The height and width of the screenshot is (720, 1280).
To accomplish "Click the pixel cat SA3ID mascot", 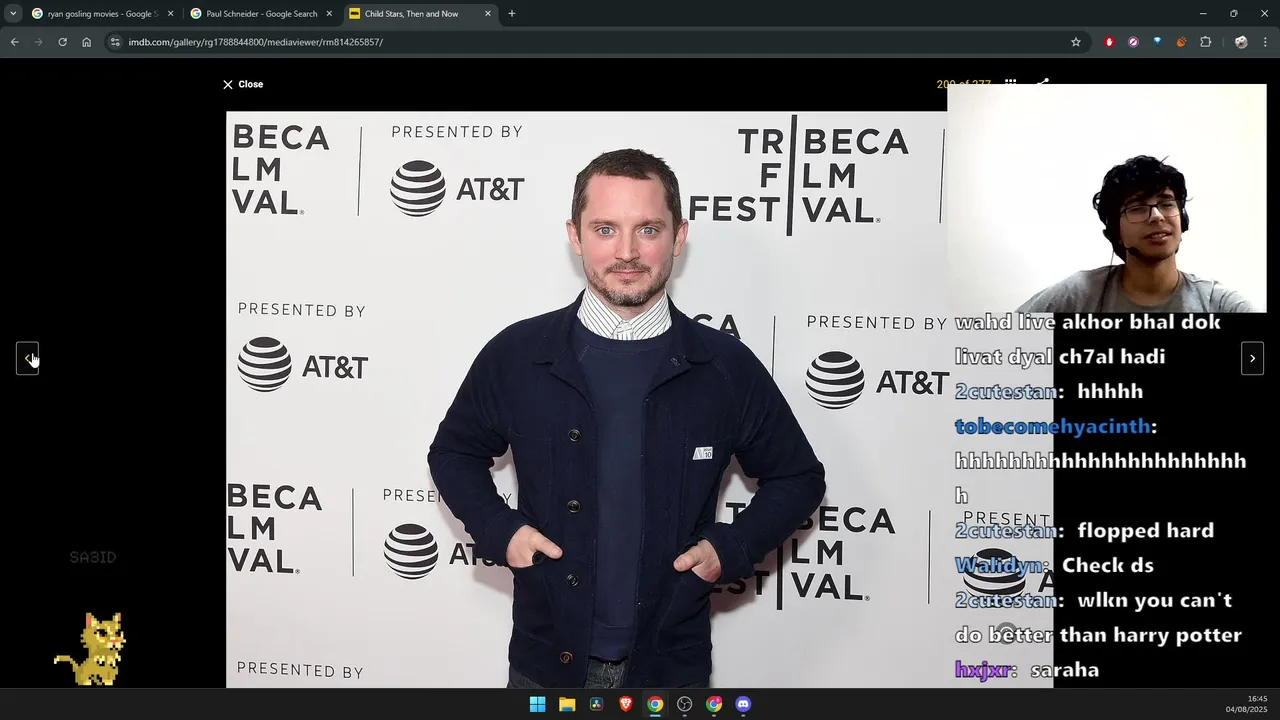I will [91, 648].
